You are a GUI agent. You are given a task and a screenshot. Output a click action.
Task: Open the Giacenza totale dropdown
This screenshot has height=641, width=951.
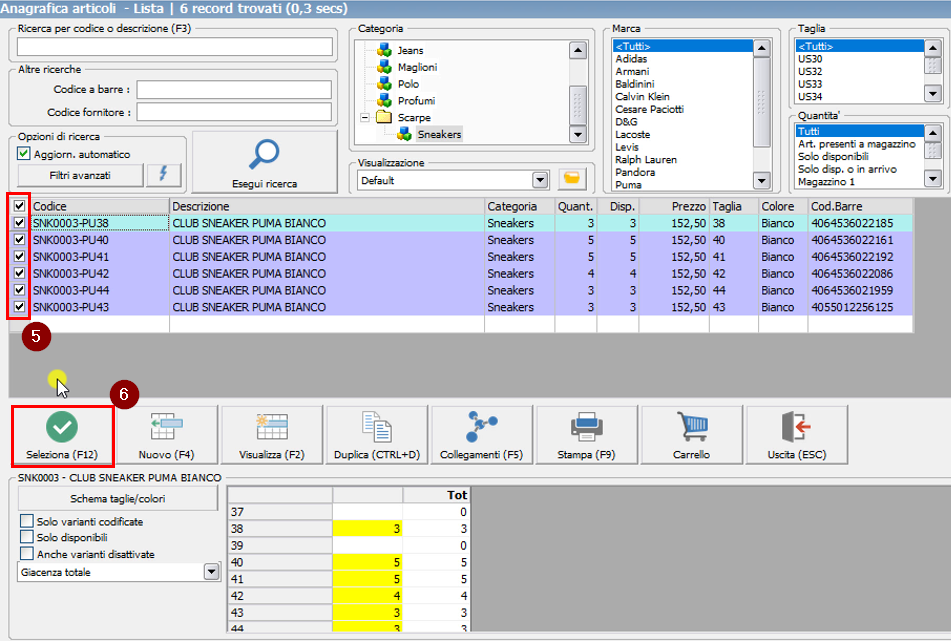(211, 571)
